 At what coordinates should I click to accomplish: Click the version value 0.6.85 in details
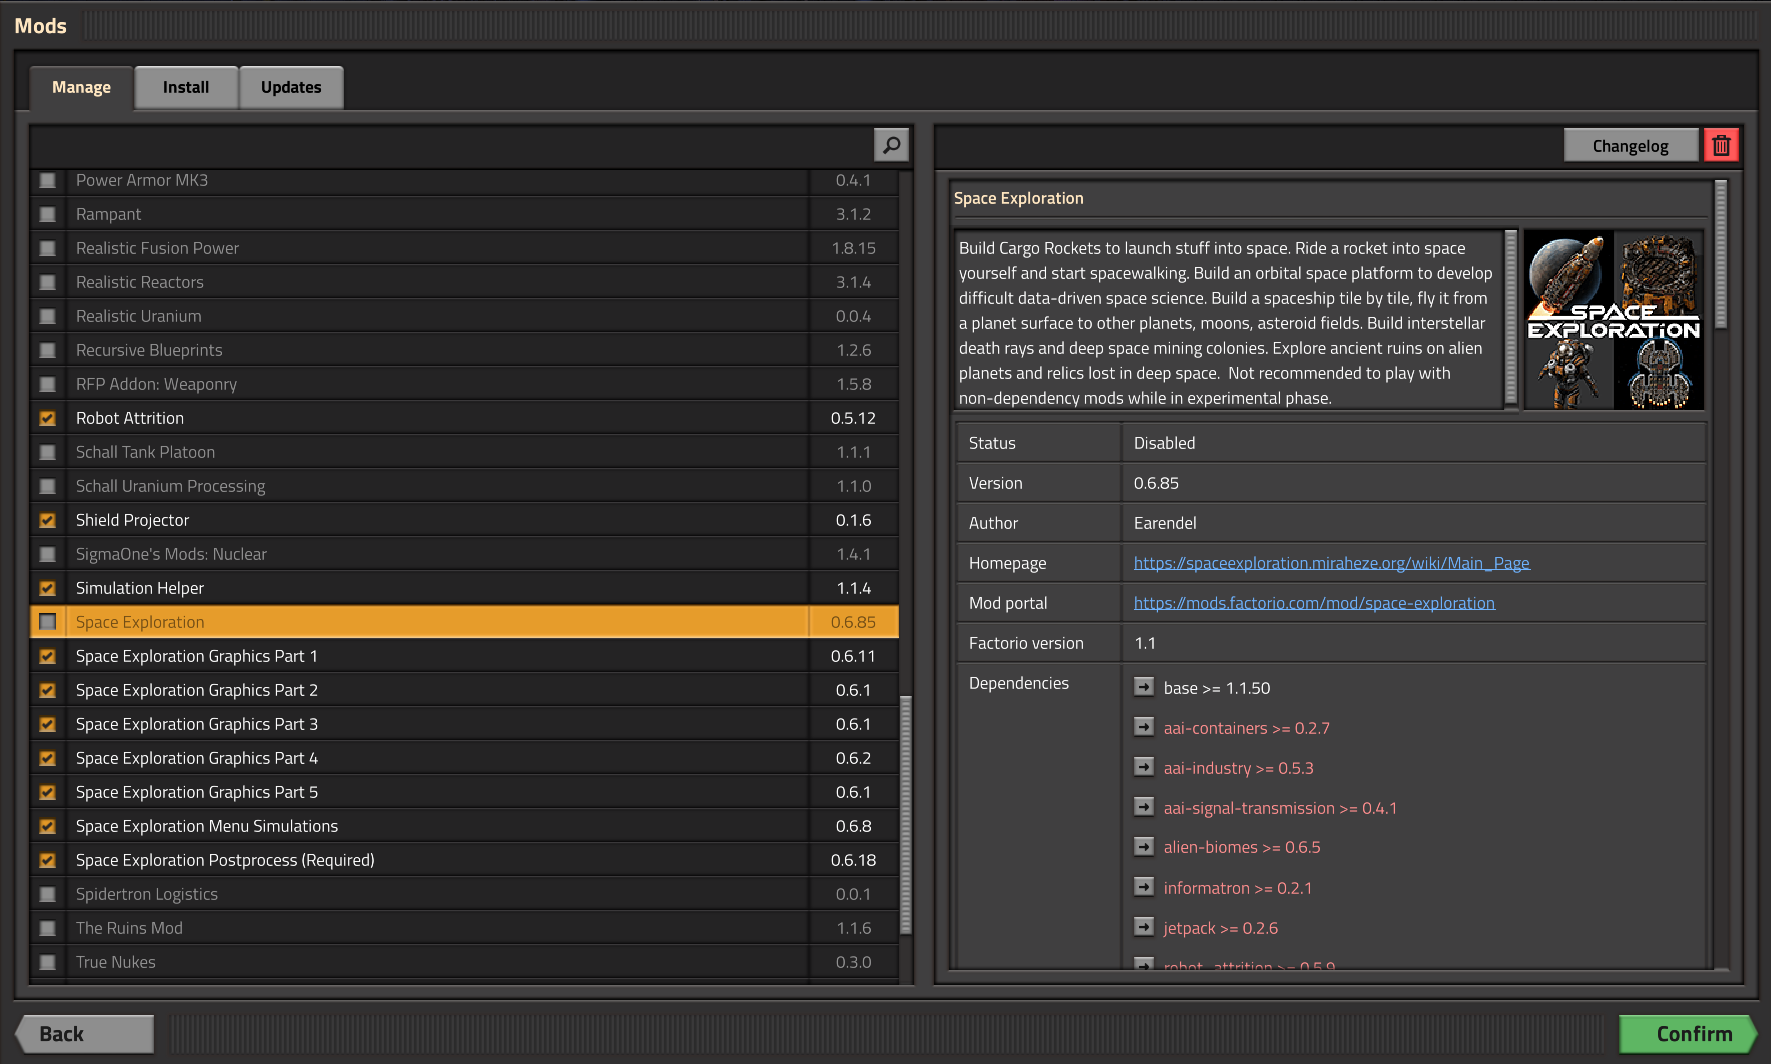(x=1156, y=483)
